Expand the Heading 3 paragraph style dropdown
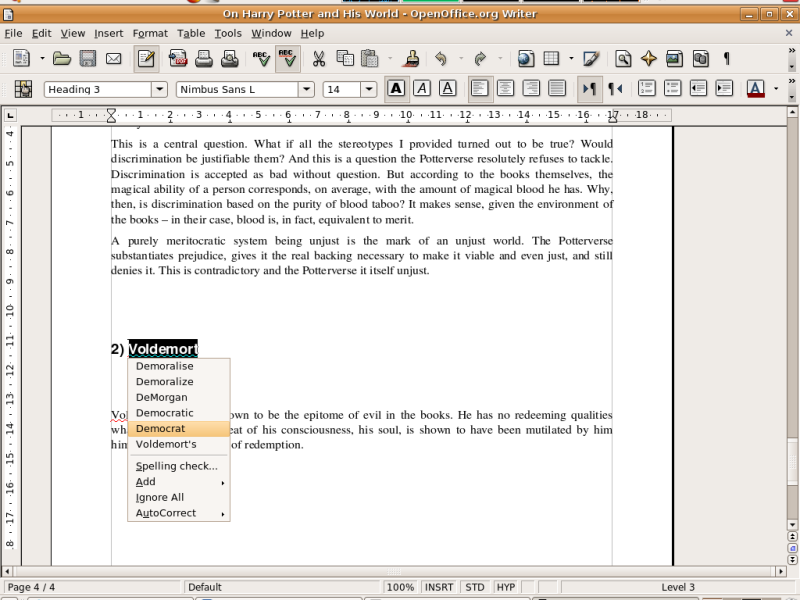 (161, 89)
